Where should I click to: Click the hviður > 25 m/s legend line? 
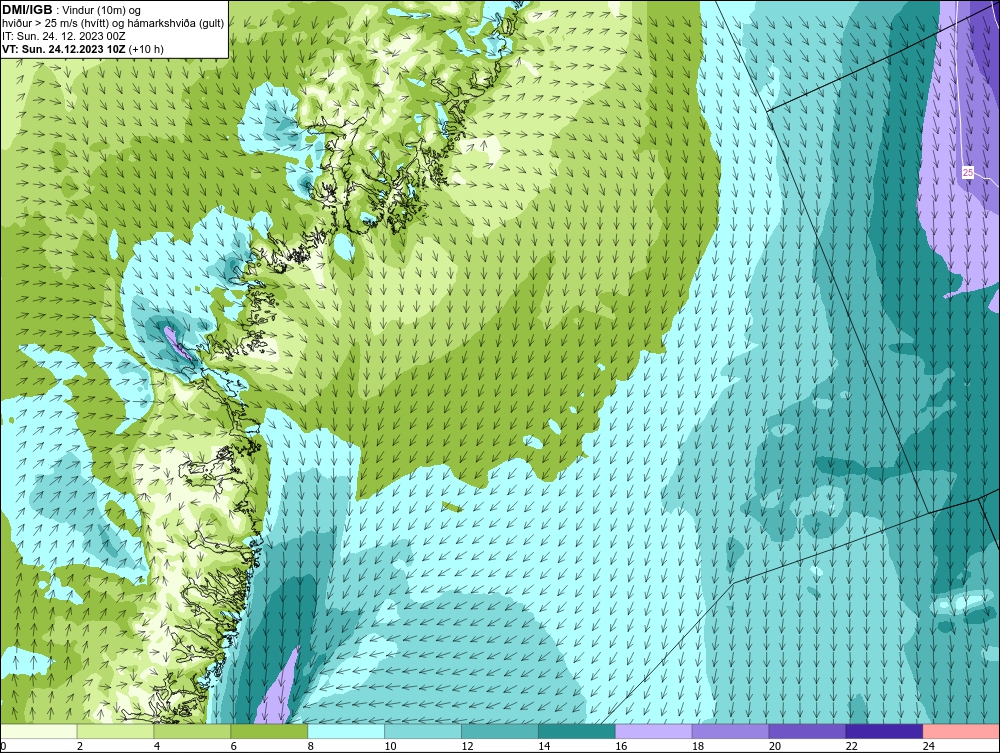[x=113, y=24]
